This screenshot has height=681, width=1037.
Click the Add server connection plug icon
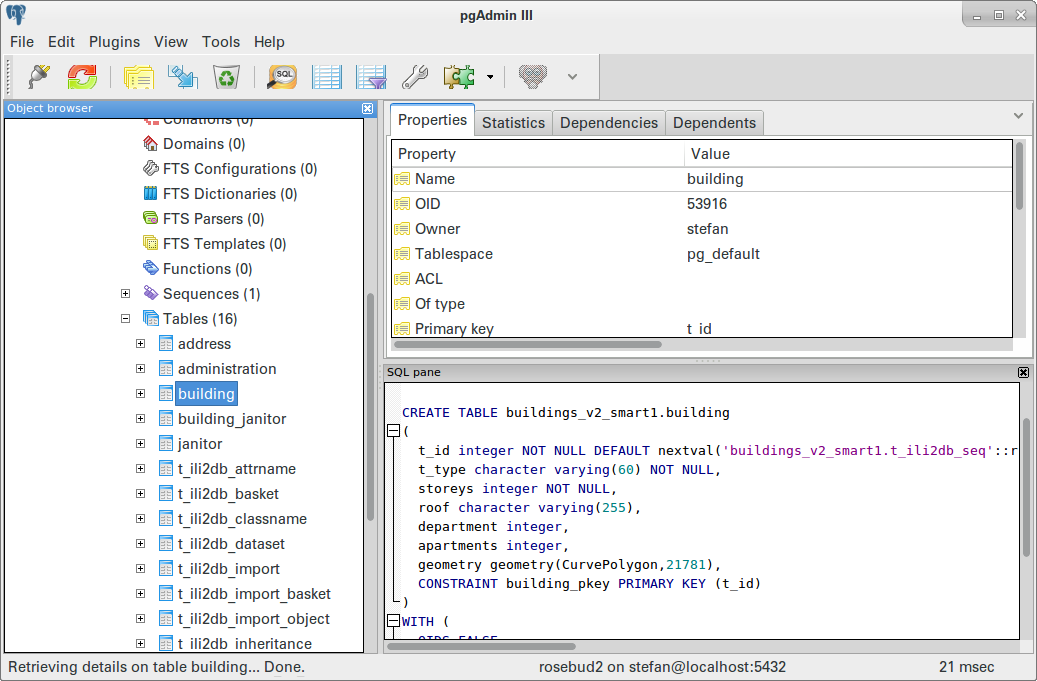[39, 77]
